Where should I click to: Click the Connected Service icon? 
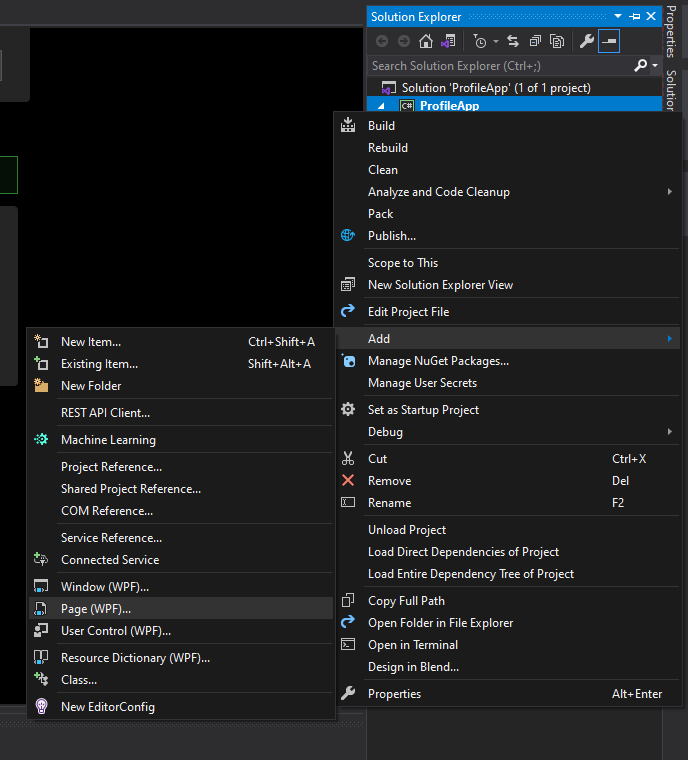[x=41, y=559]
